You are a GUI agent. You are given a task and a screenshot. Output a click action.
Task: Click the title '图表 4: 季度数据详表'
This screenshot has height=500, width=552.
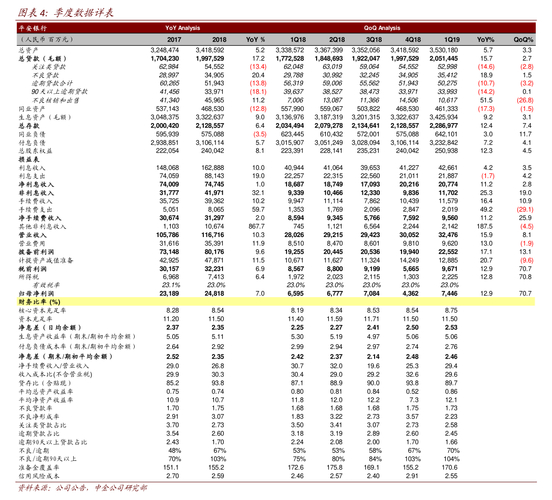click(x=65, y=13)
